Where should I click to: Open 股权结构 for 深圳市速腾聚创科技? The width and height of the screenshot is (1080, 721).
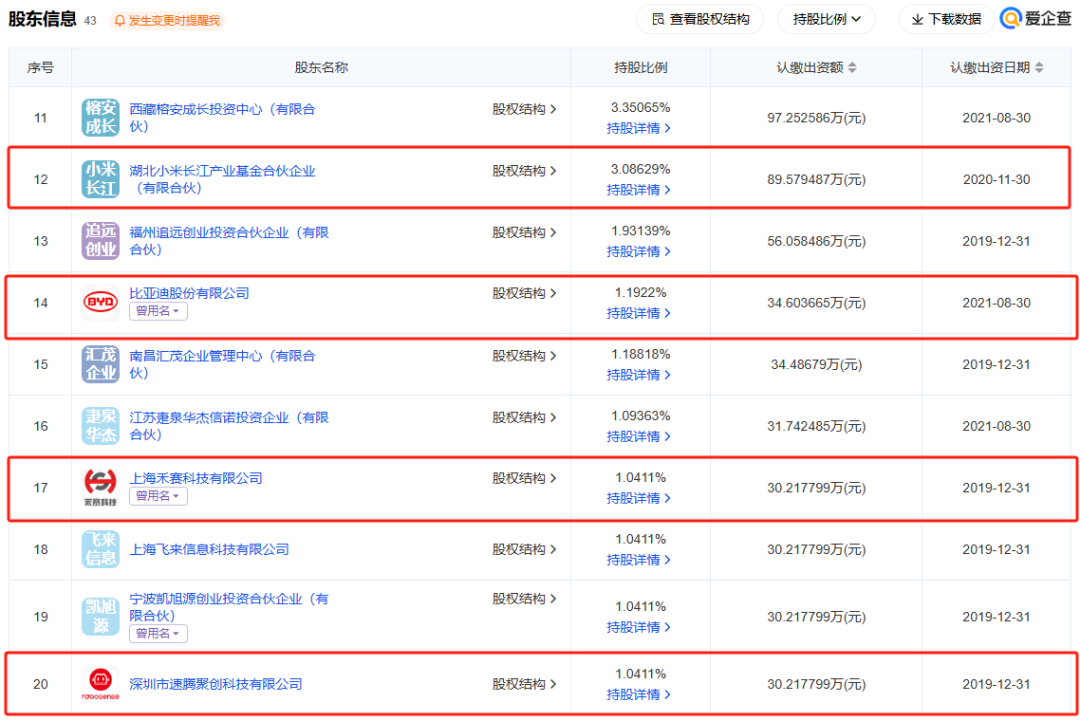click(524, 685)
